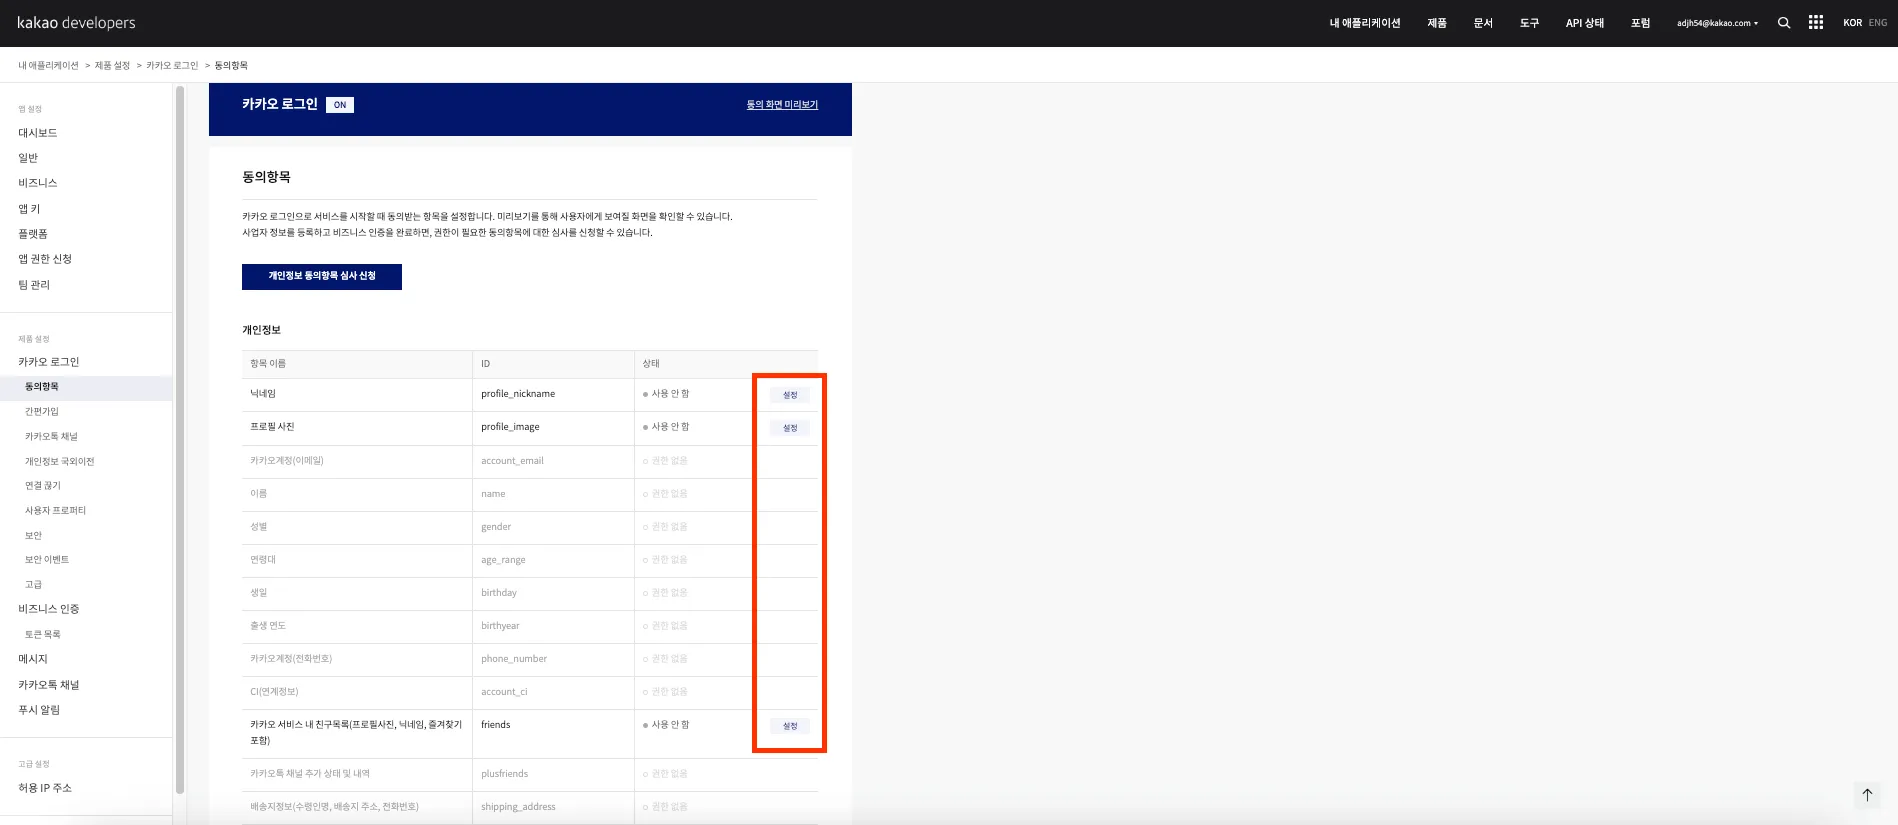The image size is (1898, 825).
Task: Click the phone_number ID cell
Action: [553, 659]
